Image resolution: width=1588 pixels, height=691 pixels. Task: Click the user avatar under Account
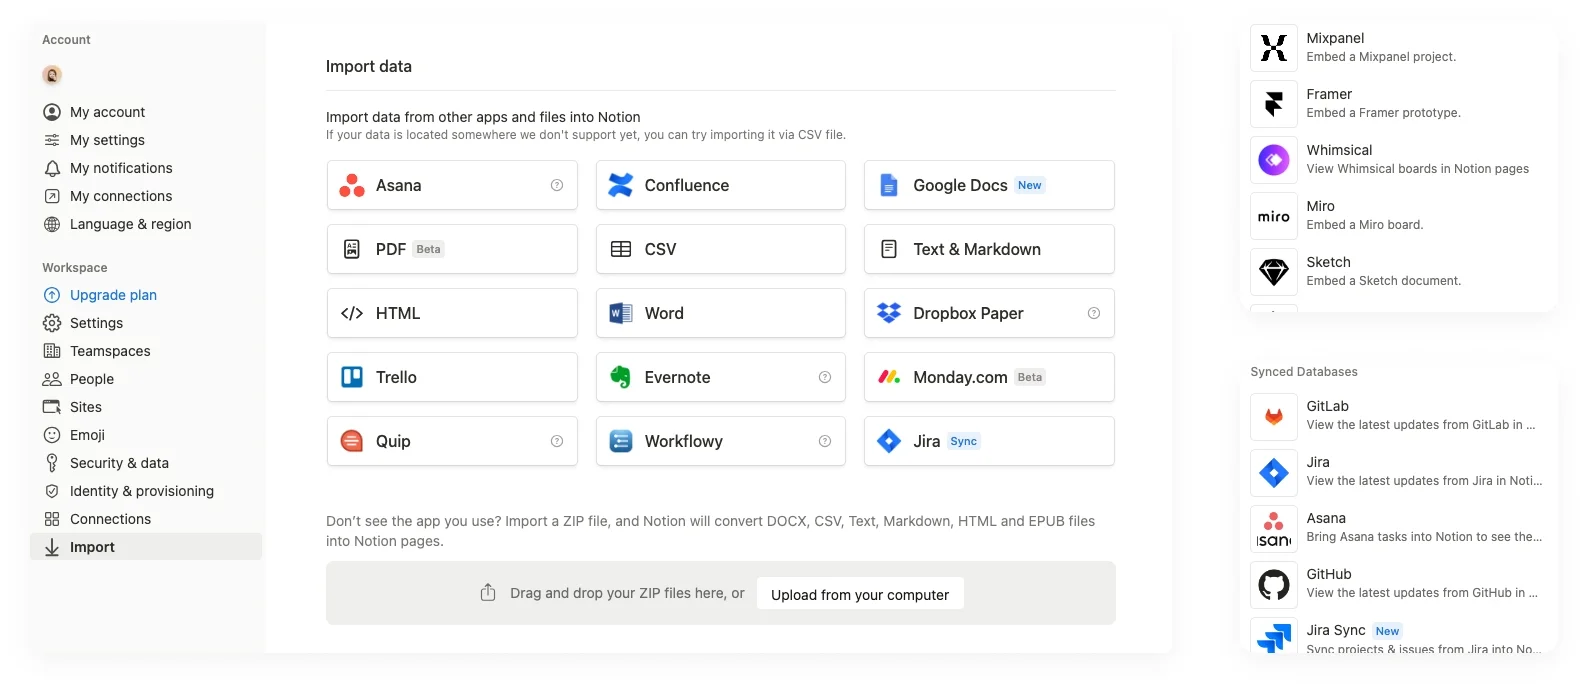coord(52,75)
